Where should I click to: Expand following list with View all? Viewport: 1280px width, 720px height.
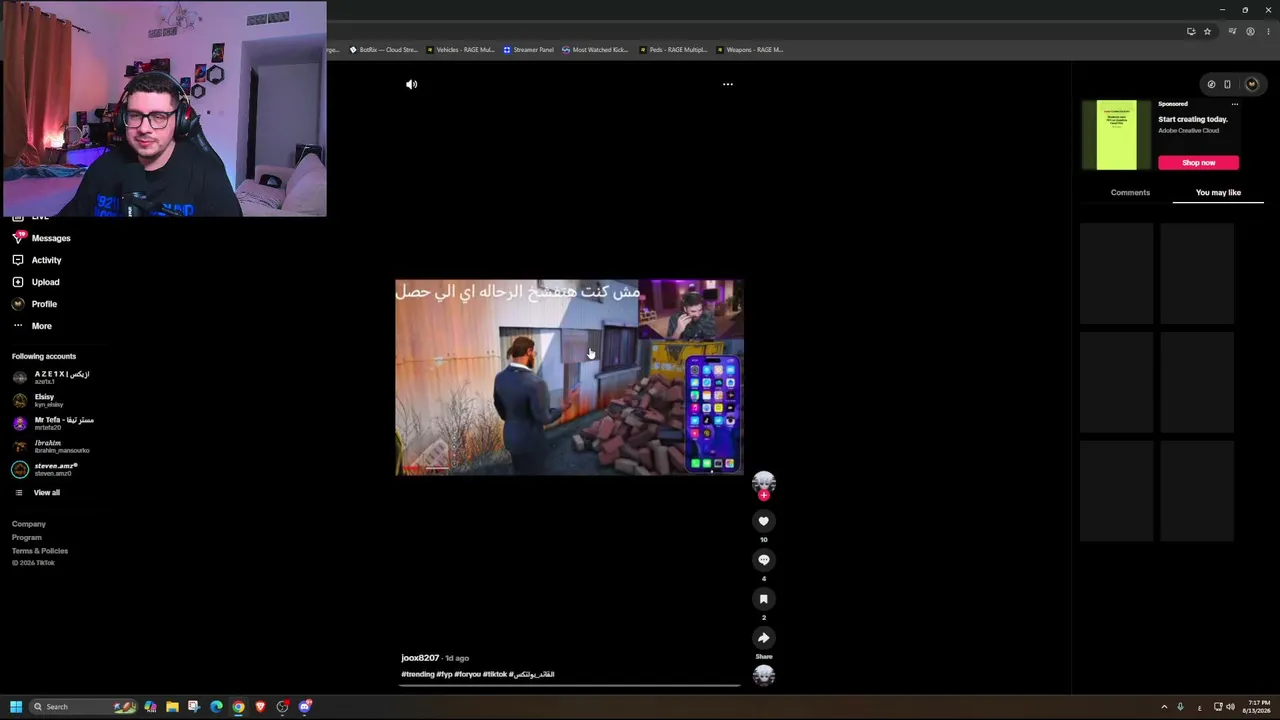37,493
